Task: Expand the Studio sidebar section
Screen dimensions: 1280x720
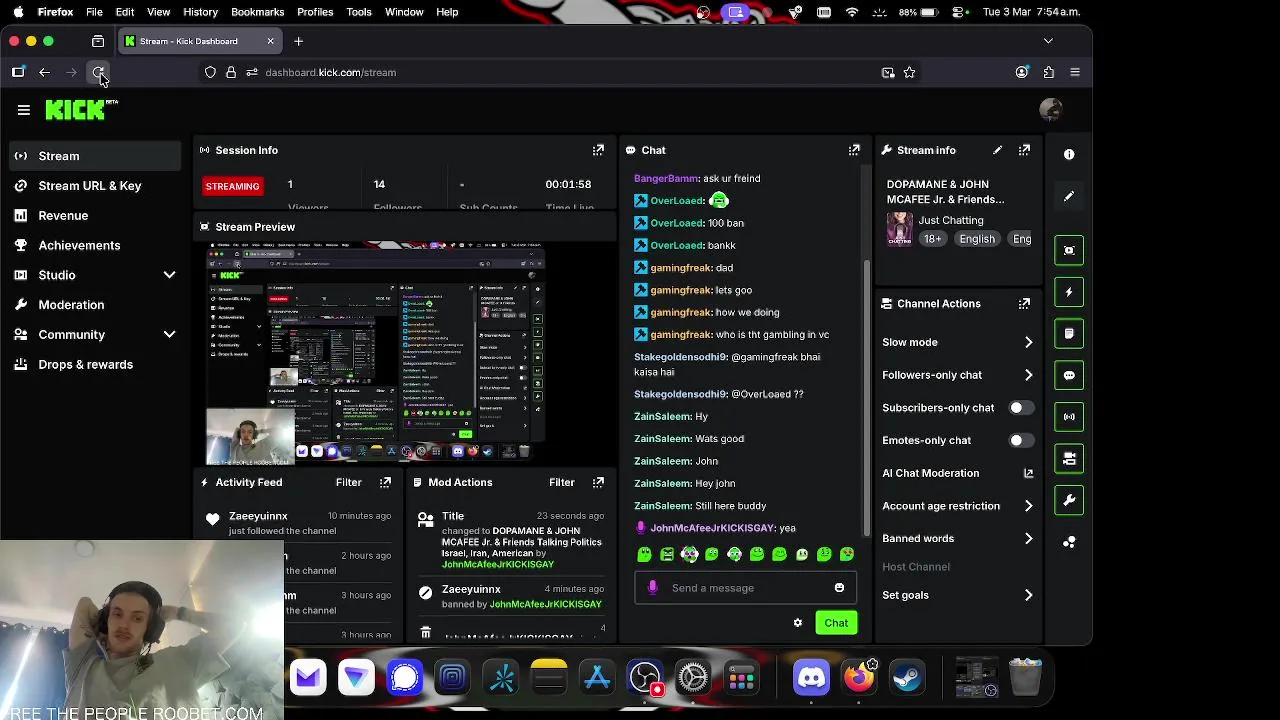Action: [x=169, y=275]
